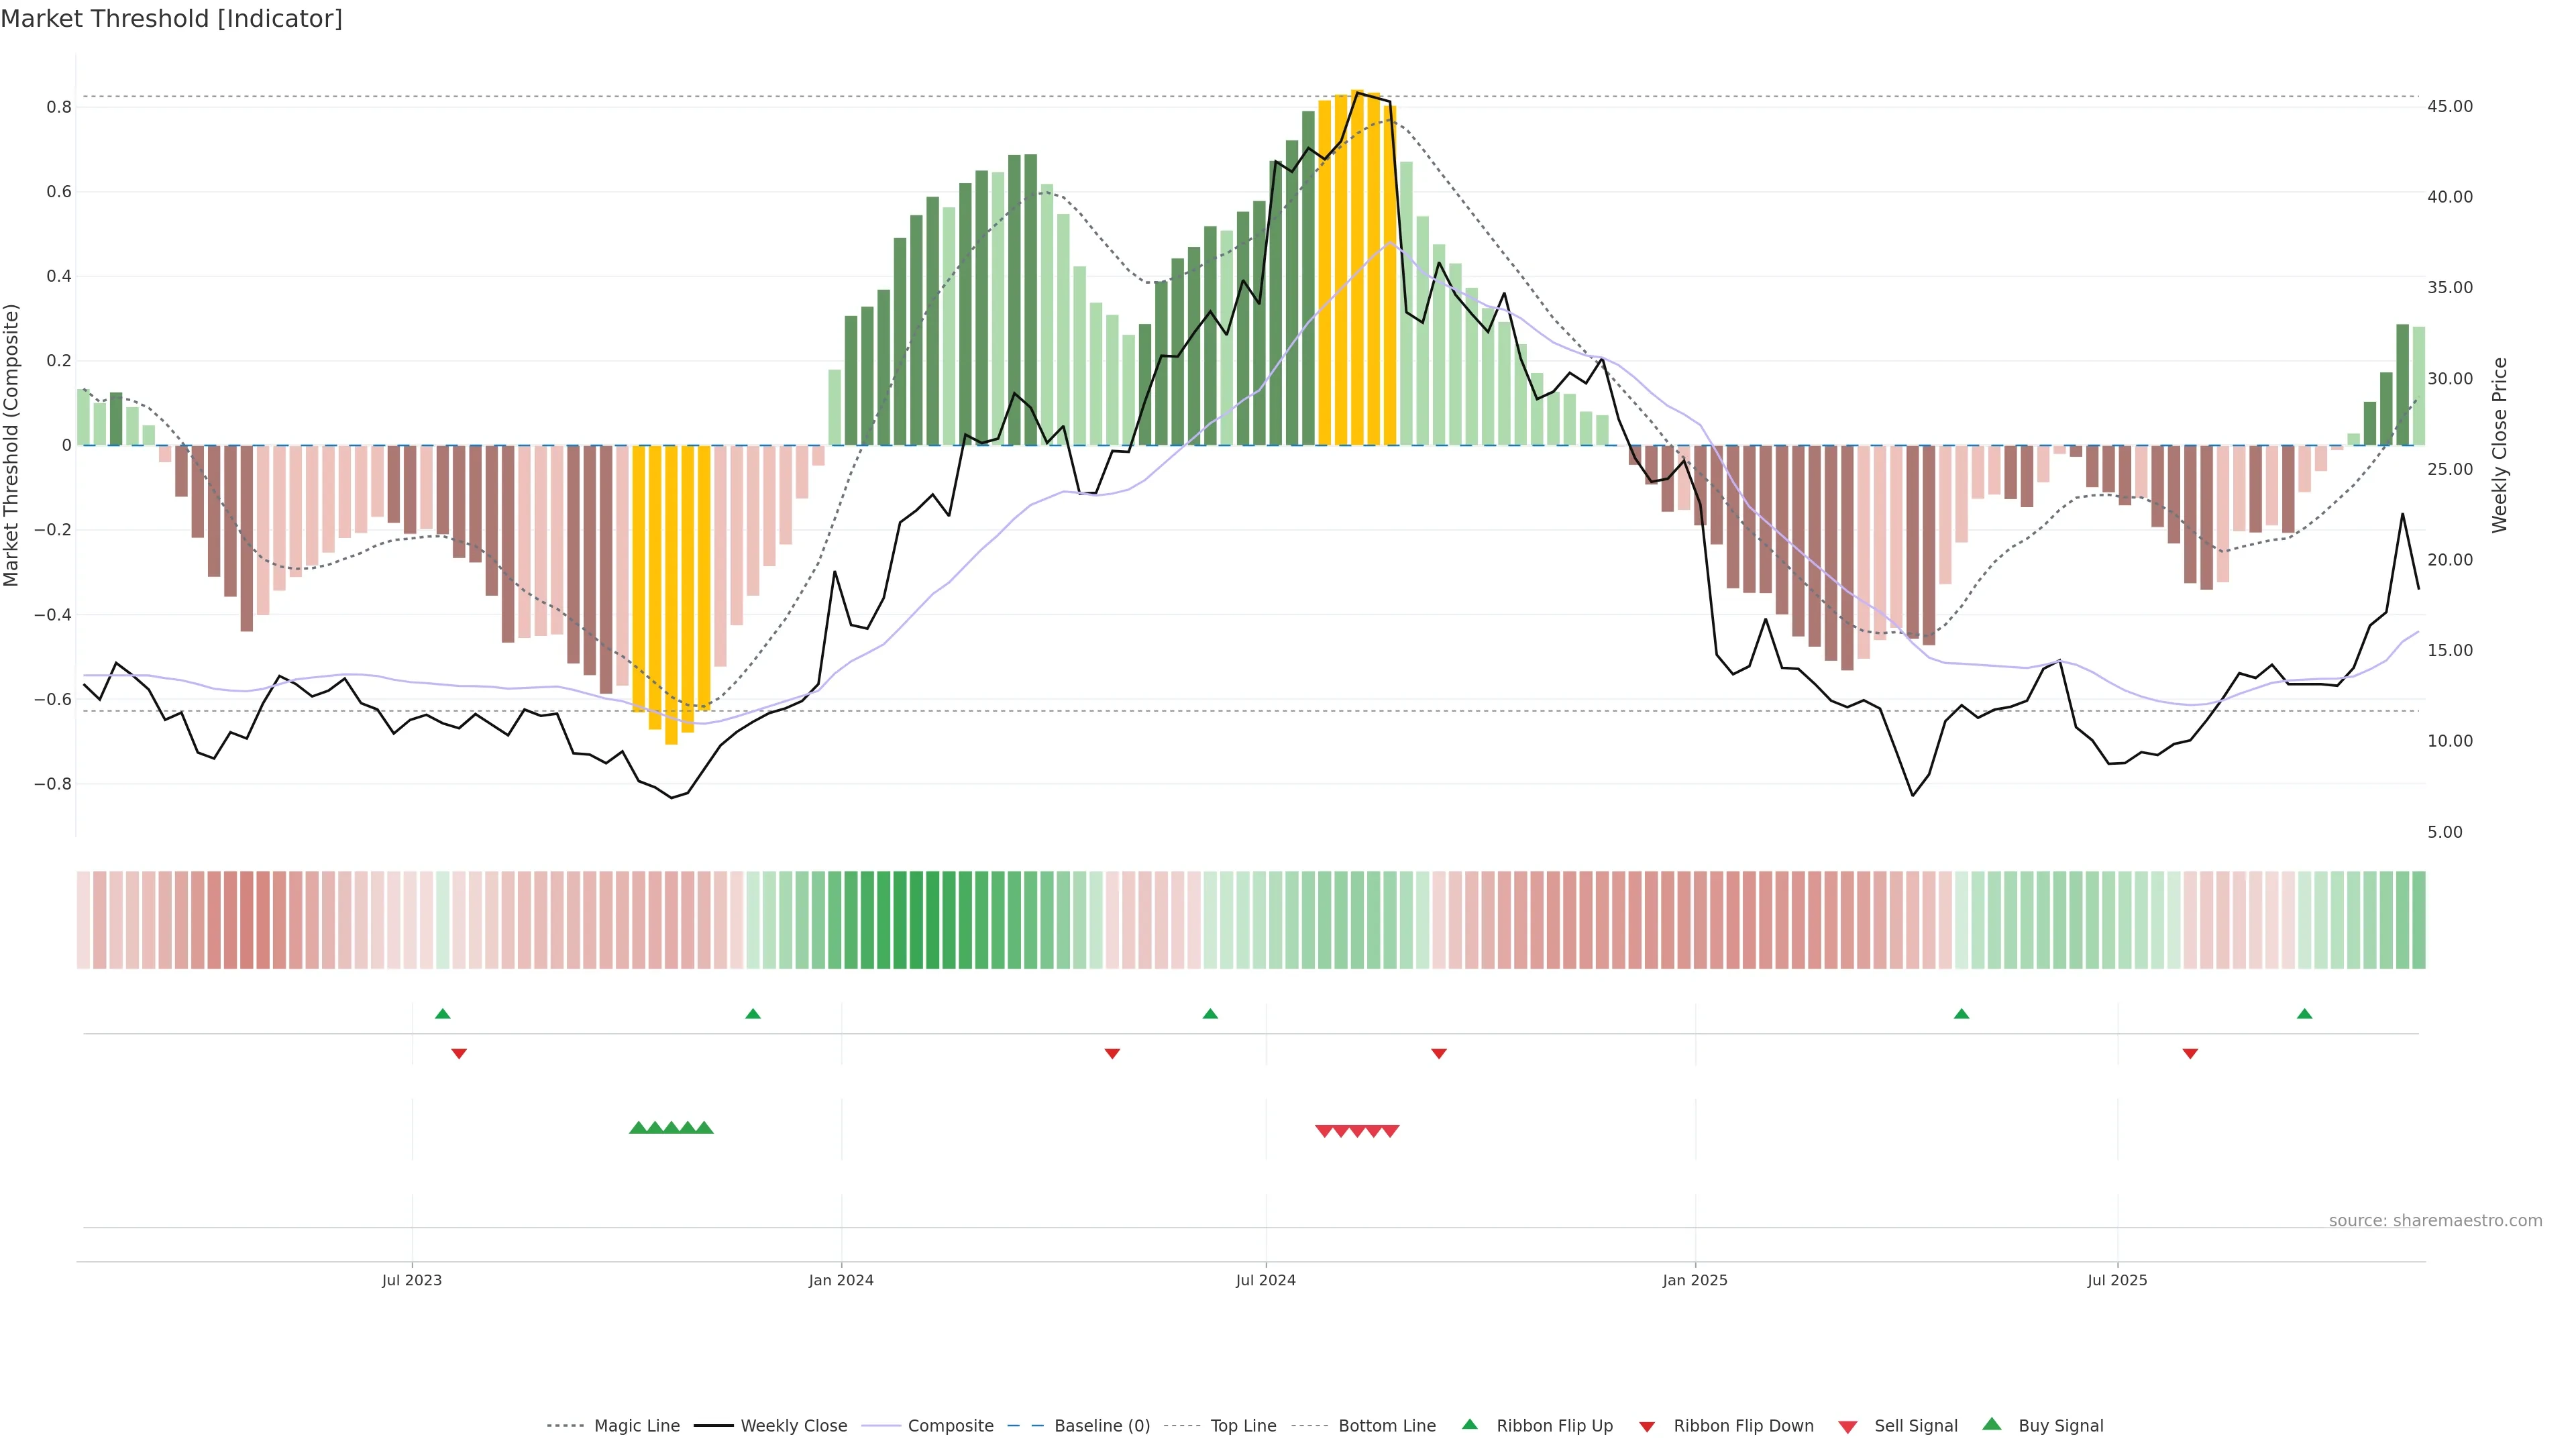Hide the Top Line series via legend
The image size is (2576, 1449).
(1243, 1426)
